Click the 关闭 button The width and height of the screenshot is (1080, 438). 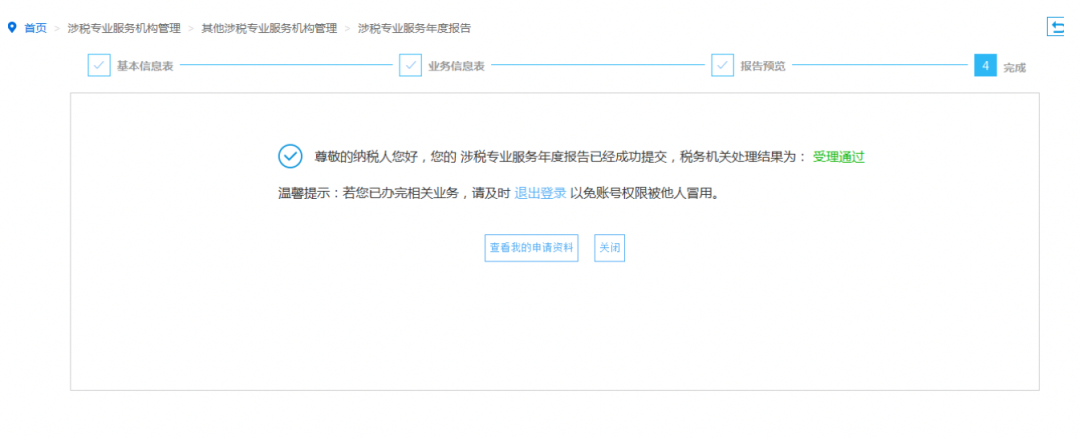(x=610, y=248)
